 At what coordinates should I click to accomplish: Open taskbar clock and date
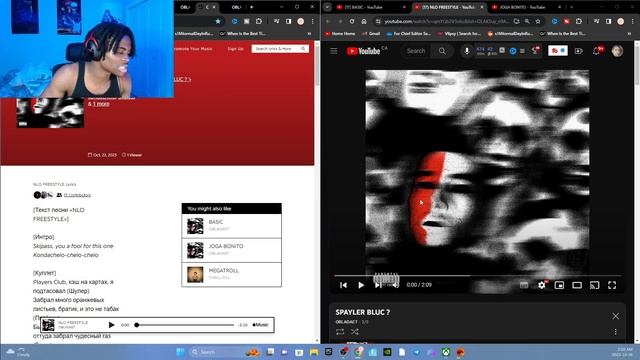point(624,352)
